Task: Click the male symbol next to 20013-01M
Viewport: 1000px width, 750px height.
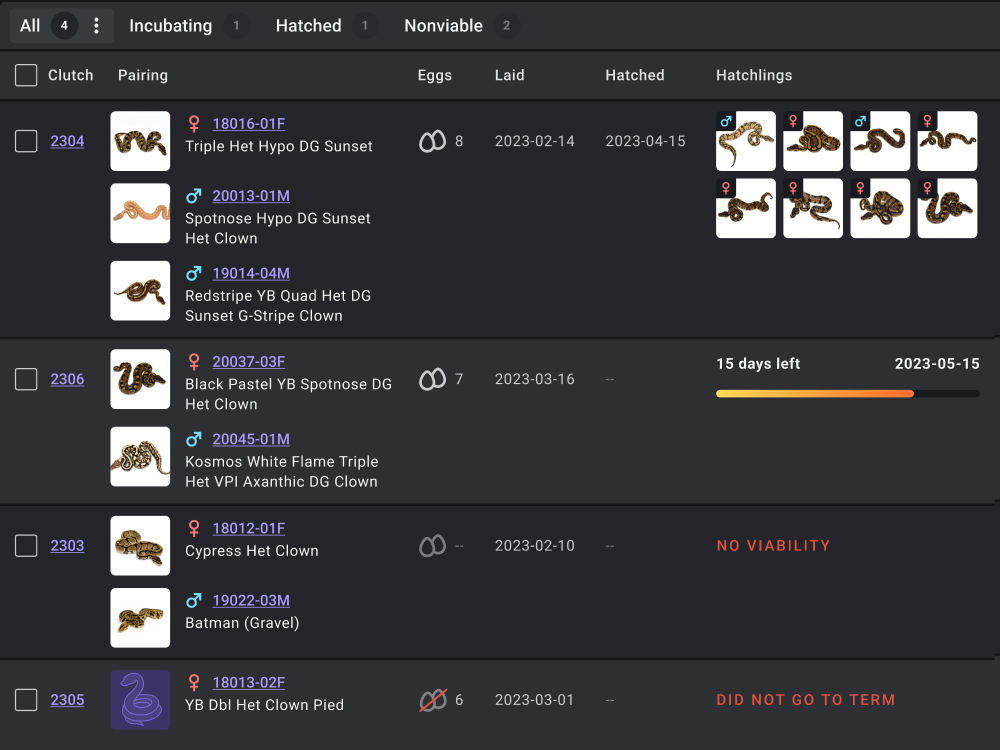Action: (x=194, y=196)
